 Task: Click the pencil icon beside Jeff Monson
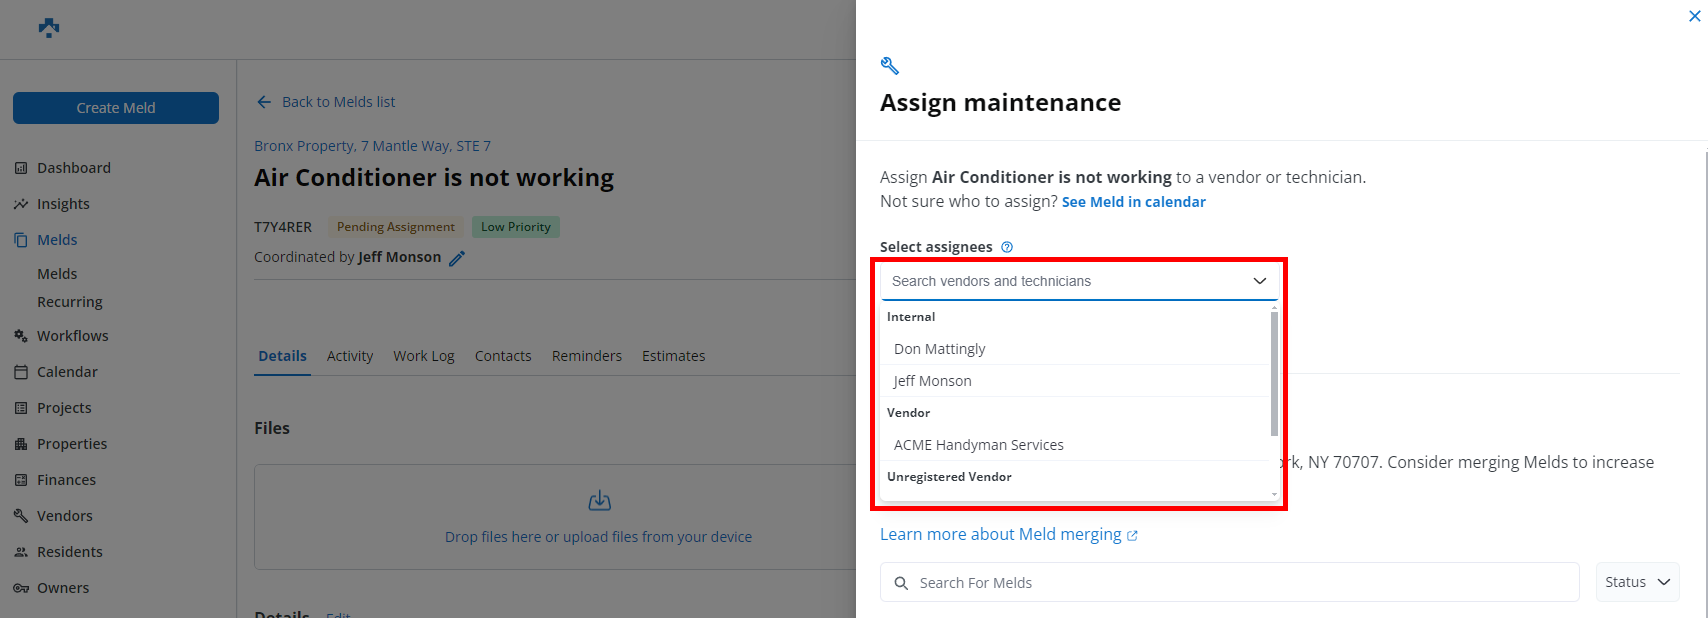(x=457, y=258)
